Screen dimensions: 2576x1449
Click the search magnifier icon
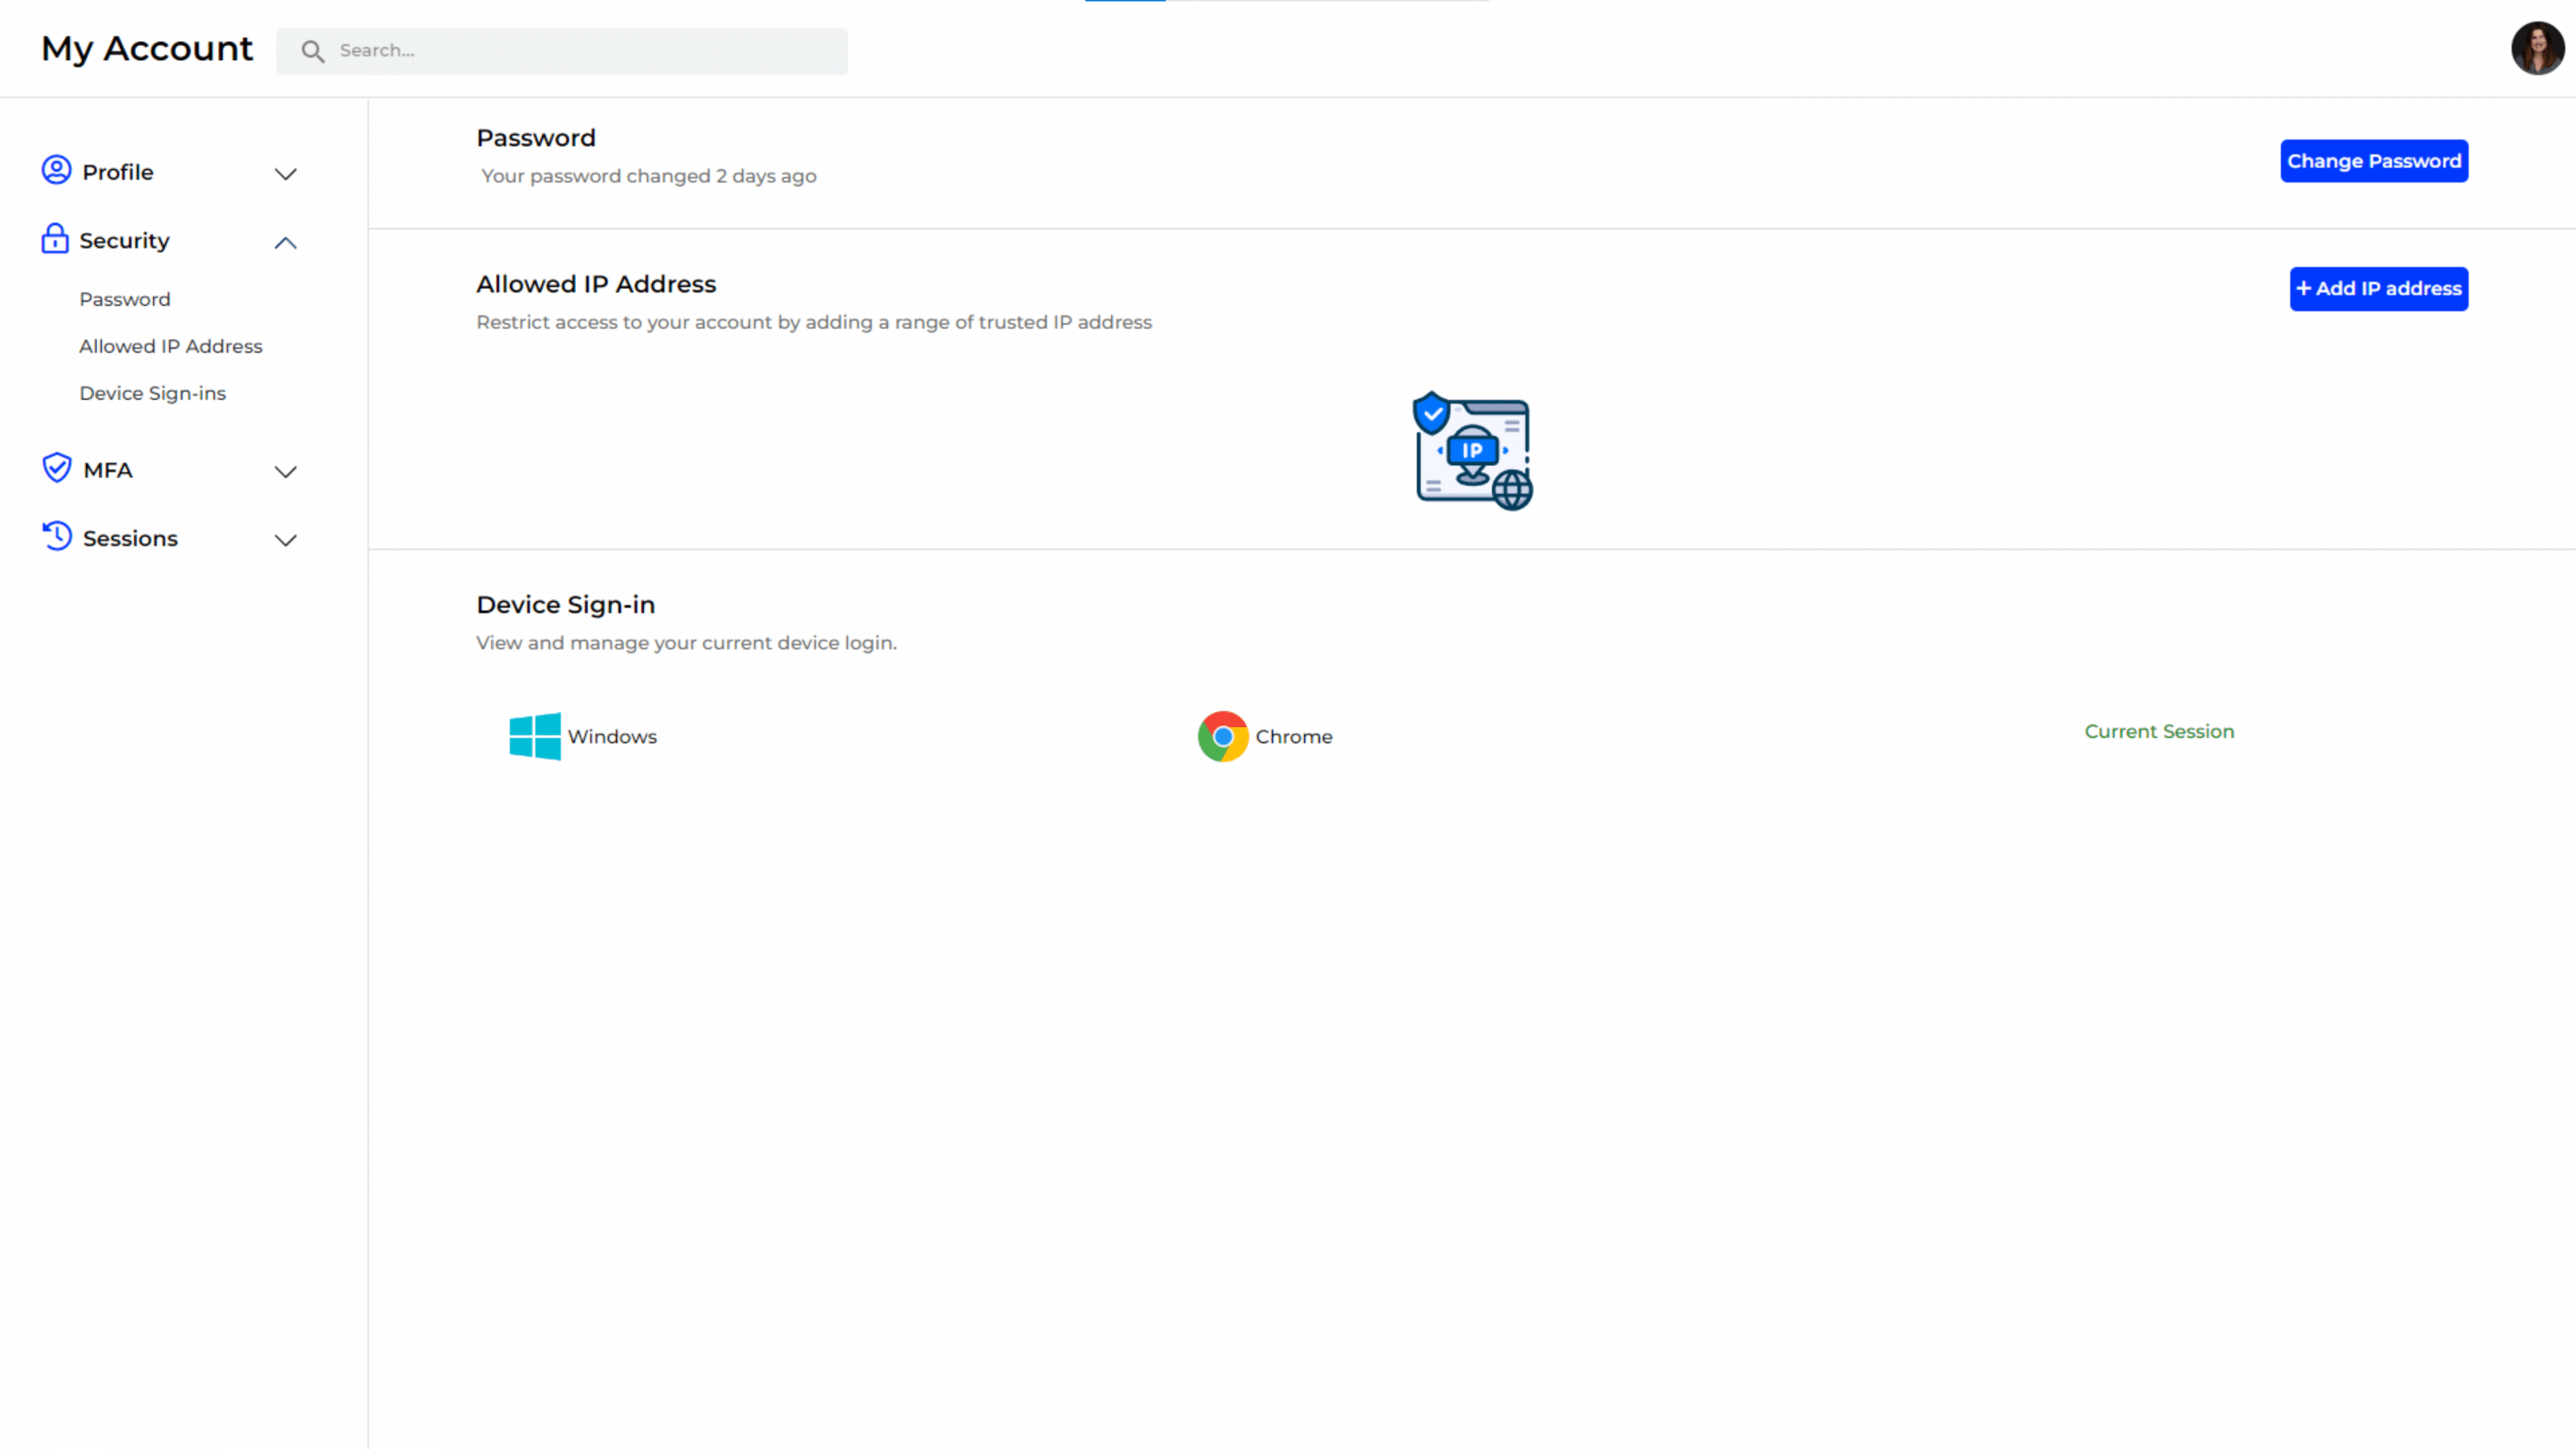[x=313, y=51]
